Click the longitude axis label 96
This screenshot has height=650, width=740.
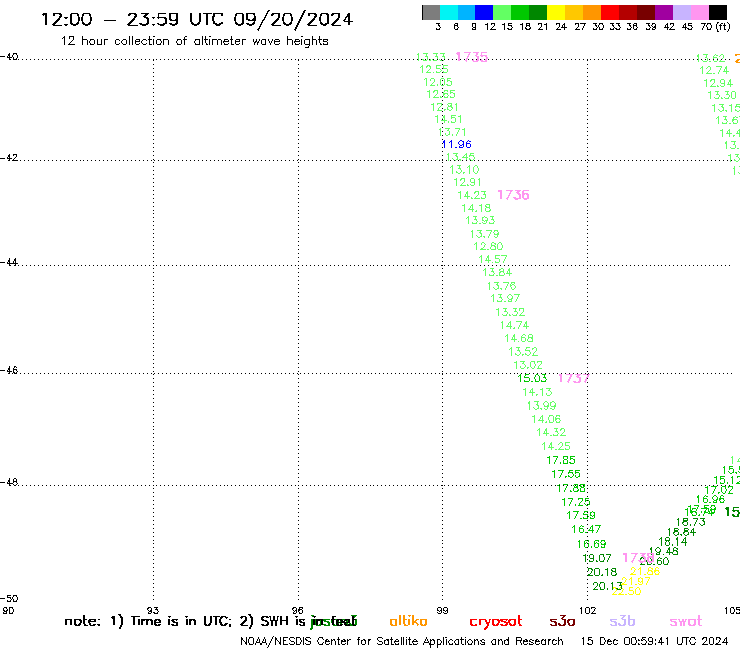point(298,610)
